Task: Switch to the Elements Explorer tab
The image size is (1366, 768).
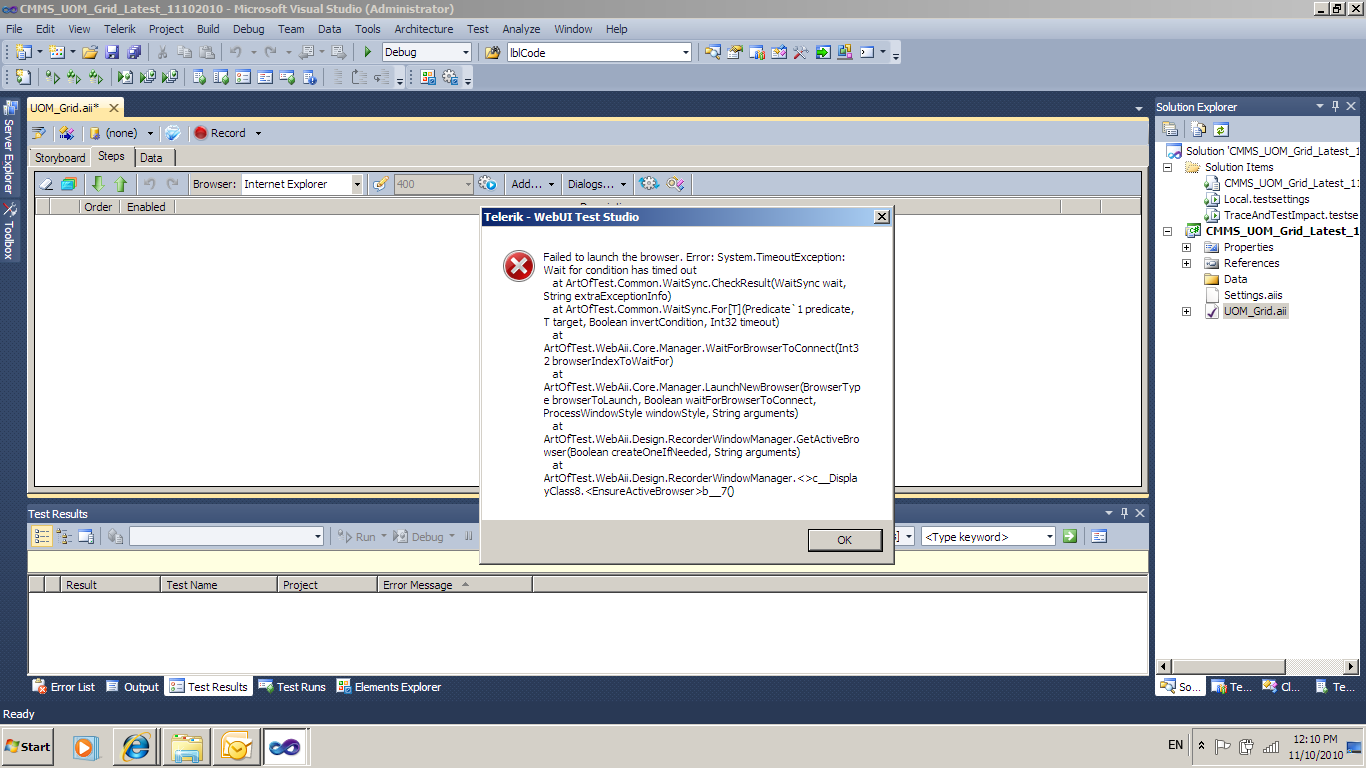Action: coord(389,687)
